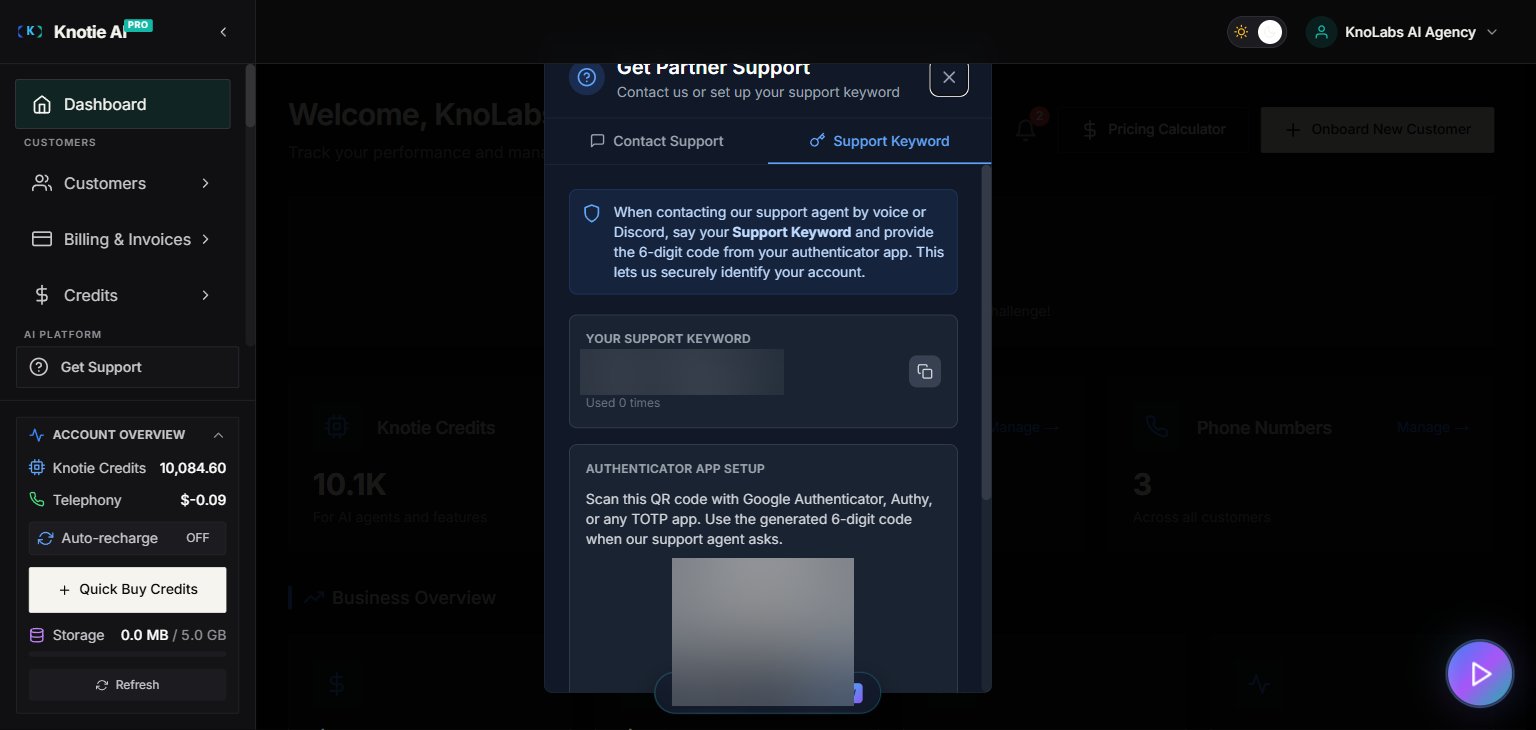Screen dimensions: 1536x730
Task: Open the Dashboard page
Action: pos(123,104)
